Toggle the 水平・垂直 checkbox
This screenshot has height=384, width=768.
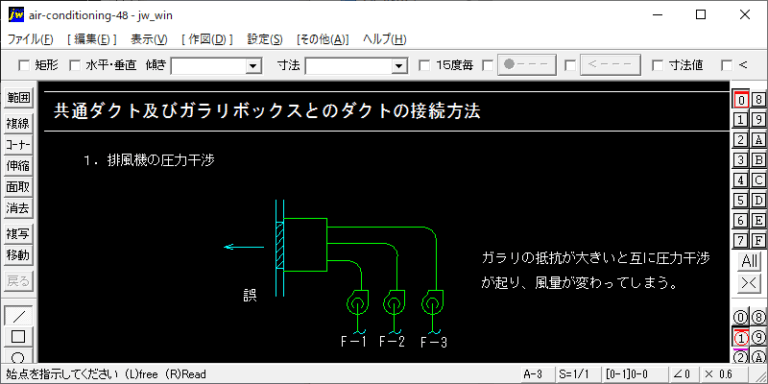[x=74, y=65]
